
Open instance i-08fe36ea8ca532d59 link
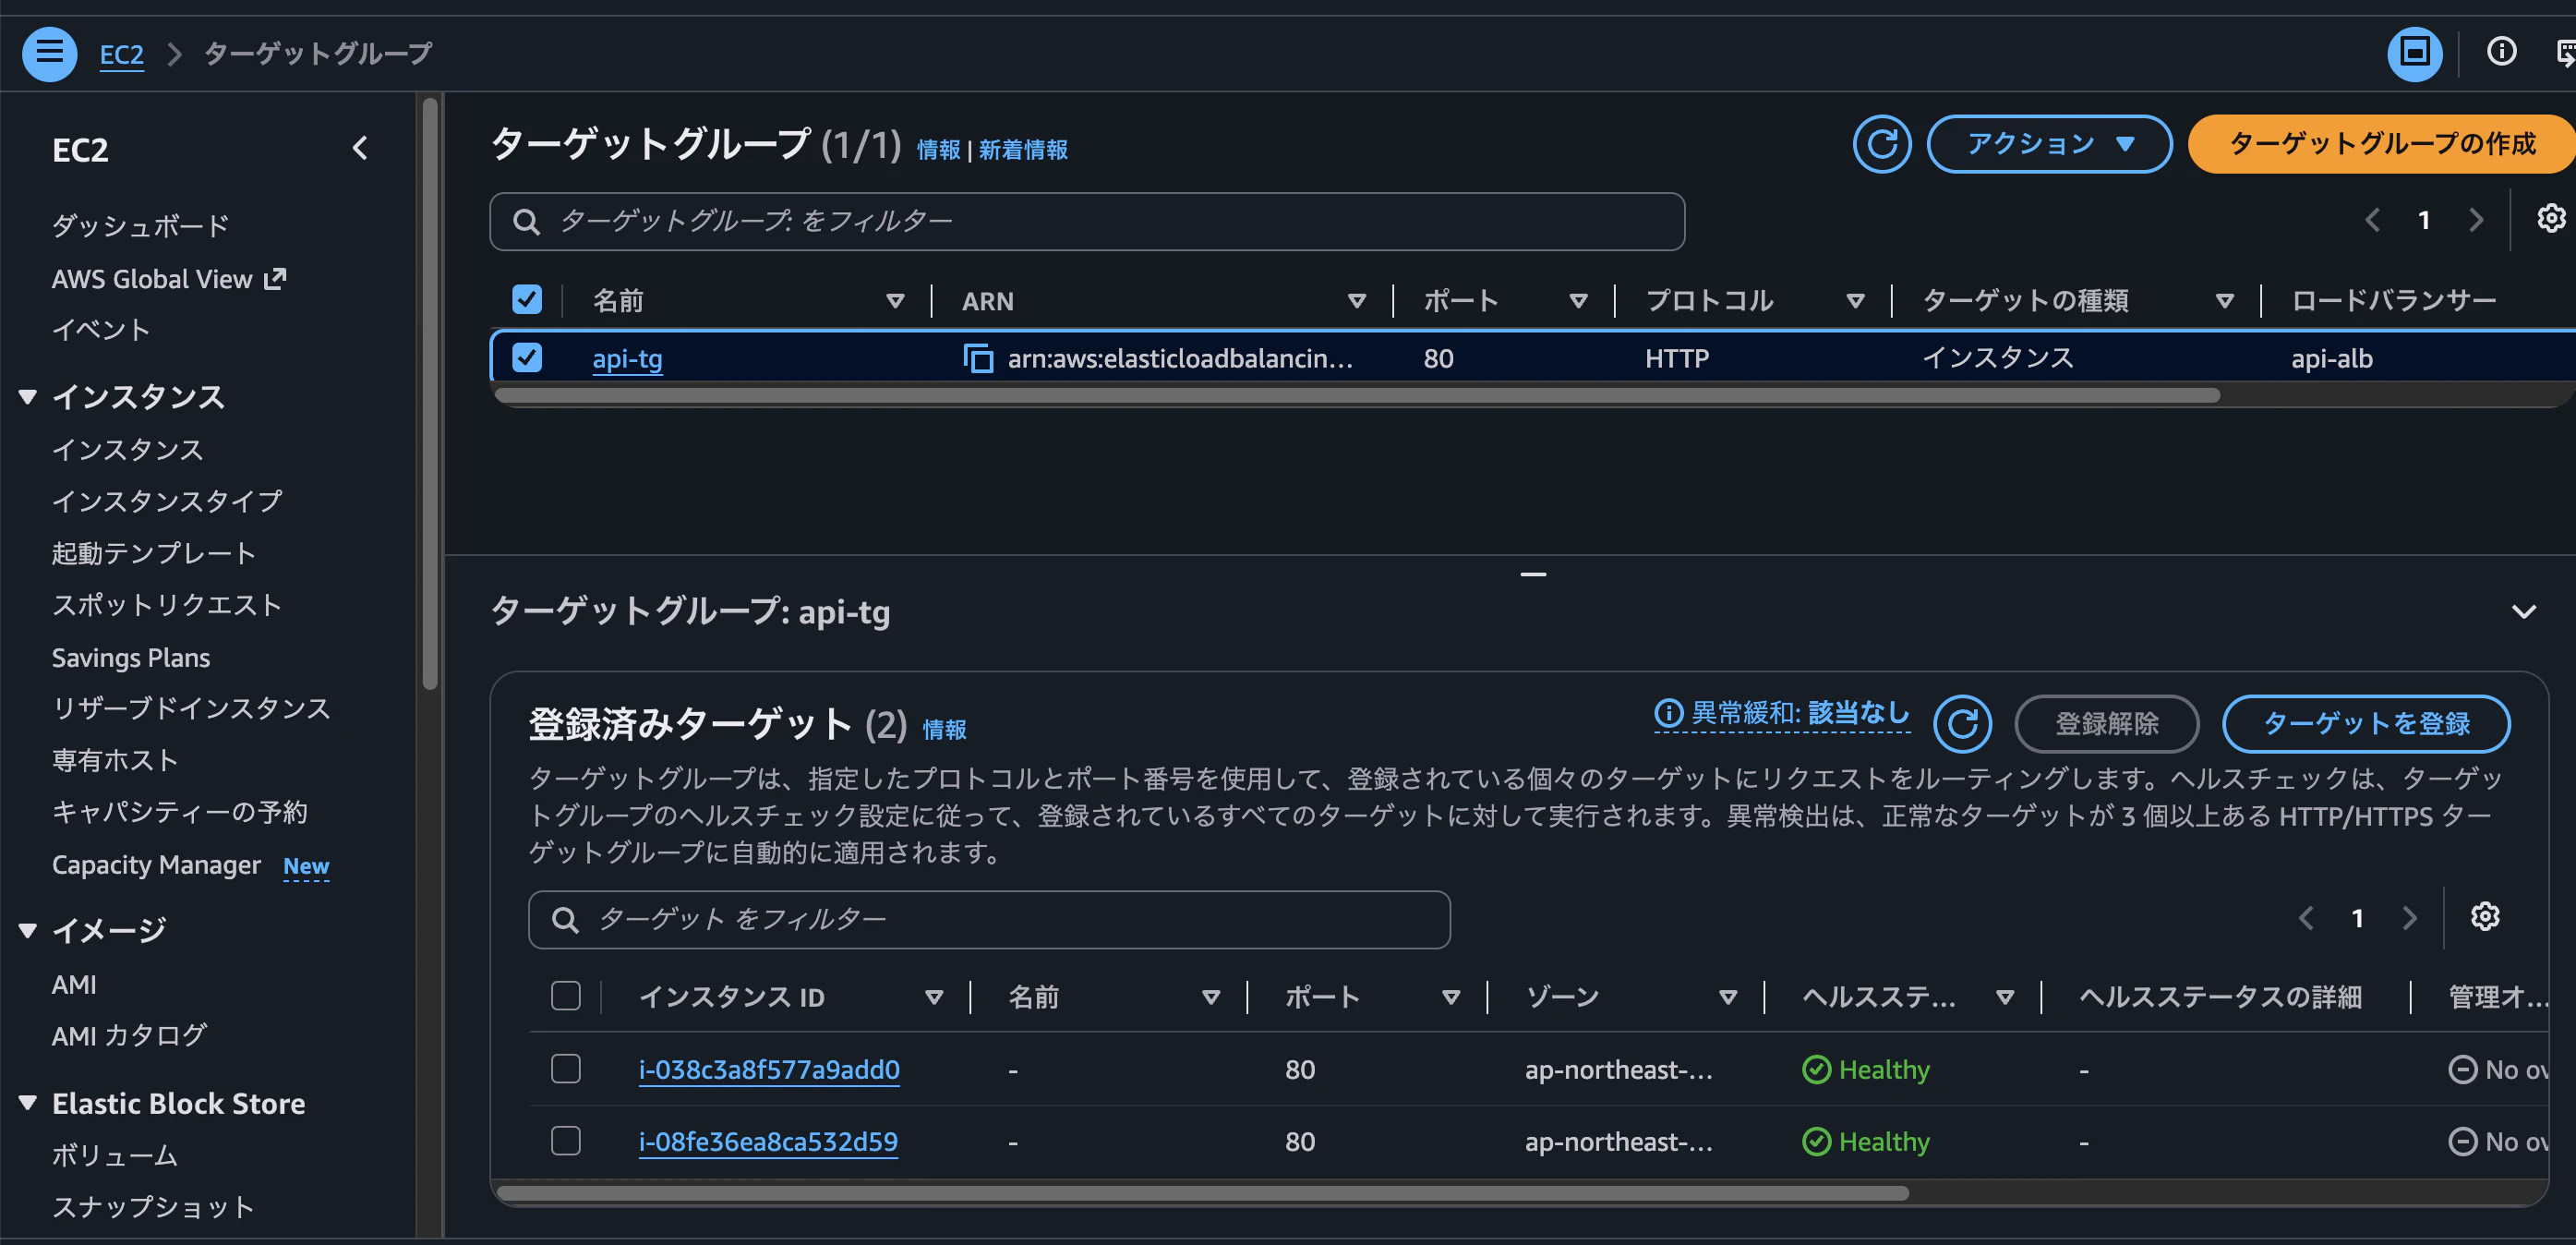pos(768,1141)
